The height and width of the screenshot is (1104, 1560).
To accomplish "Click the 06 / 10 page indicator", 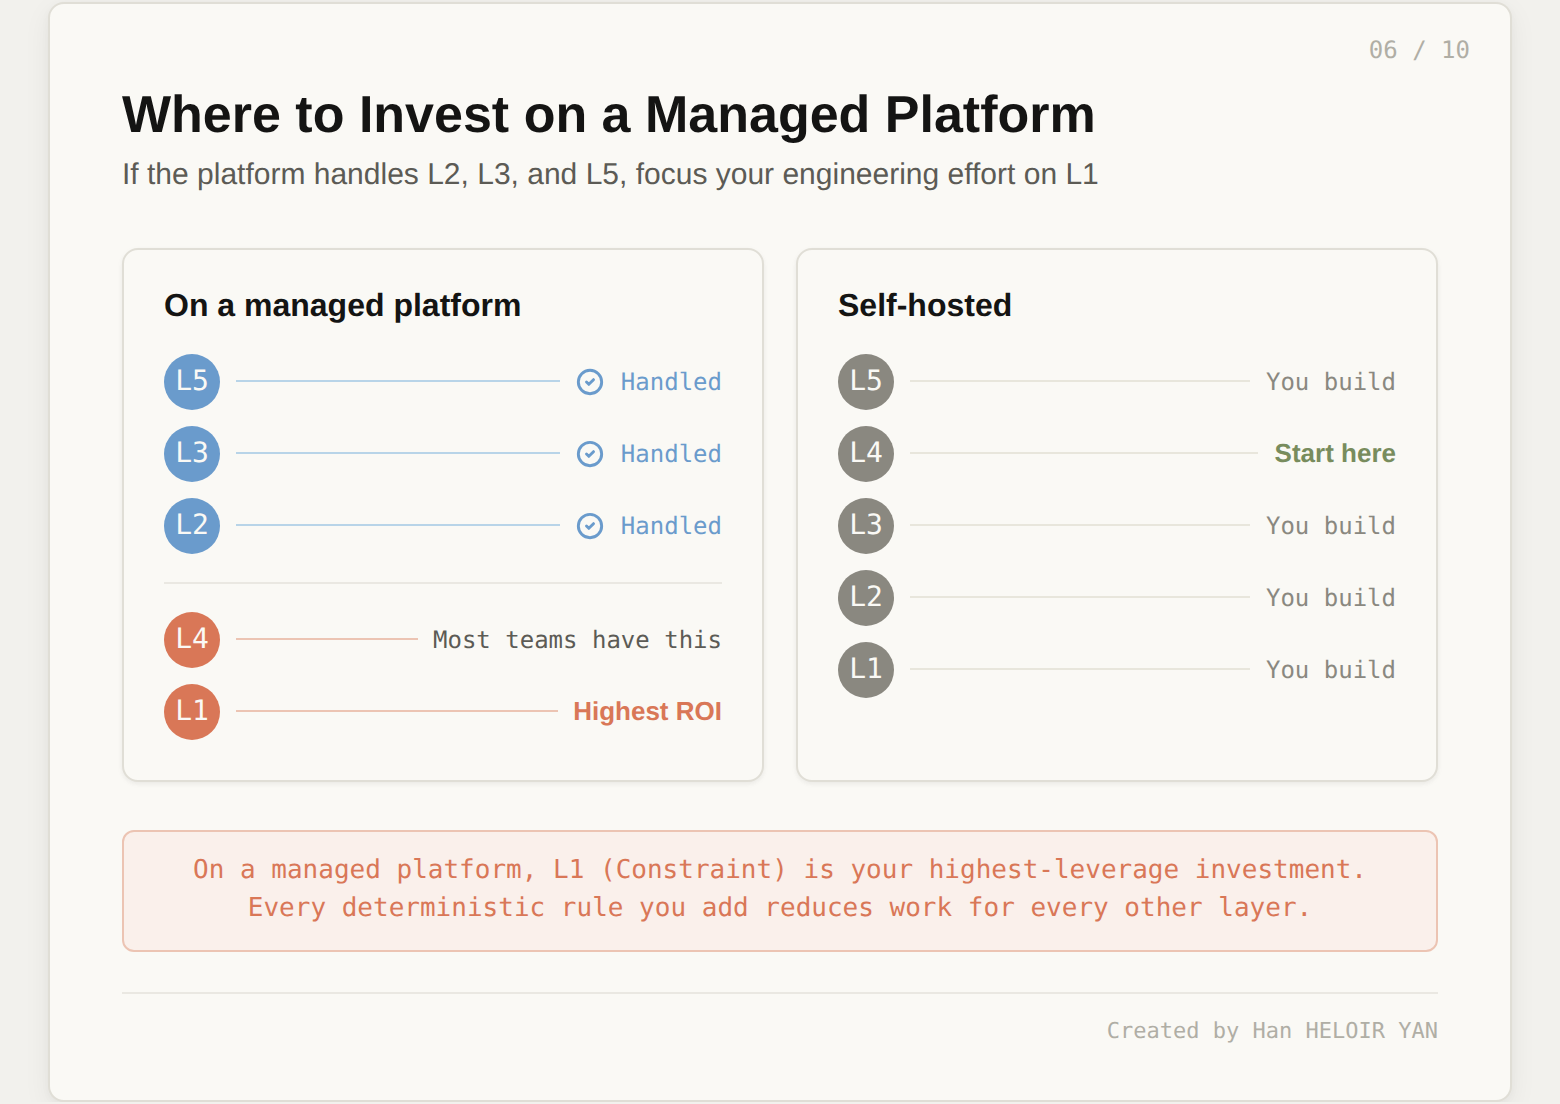I will [x=1419, y=48].
